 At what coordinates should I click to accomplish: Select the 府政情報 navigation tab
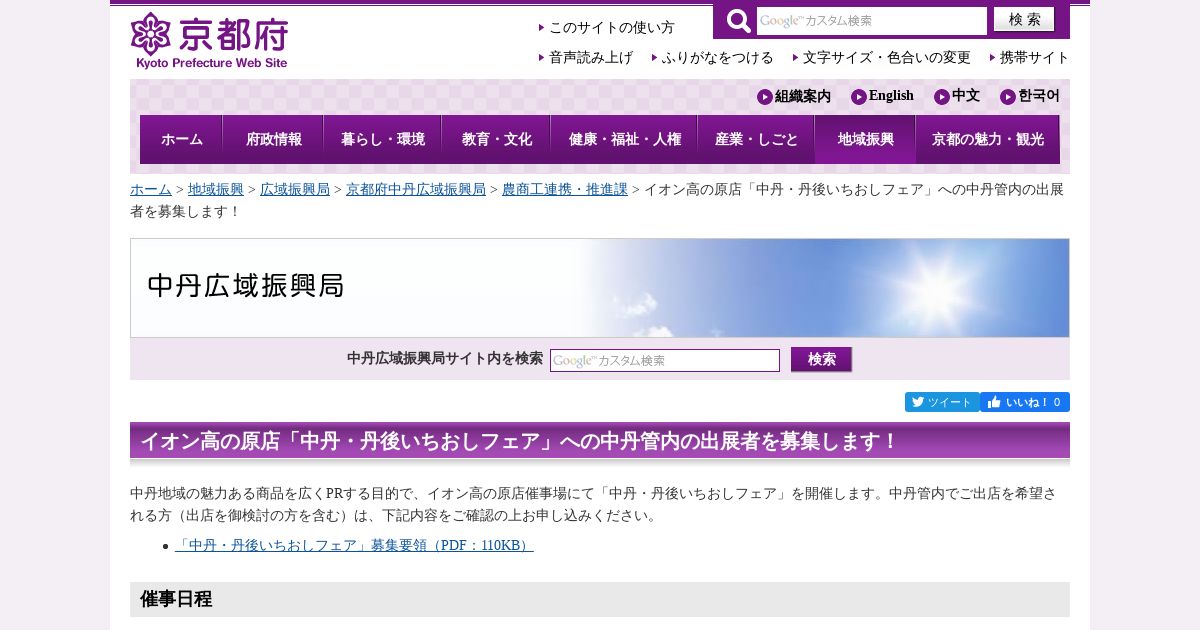(x=273, y=139)
